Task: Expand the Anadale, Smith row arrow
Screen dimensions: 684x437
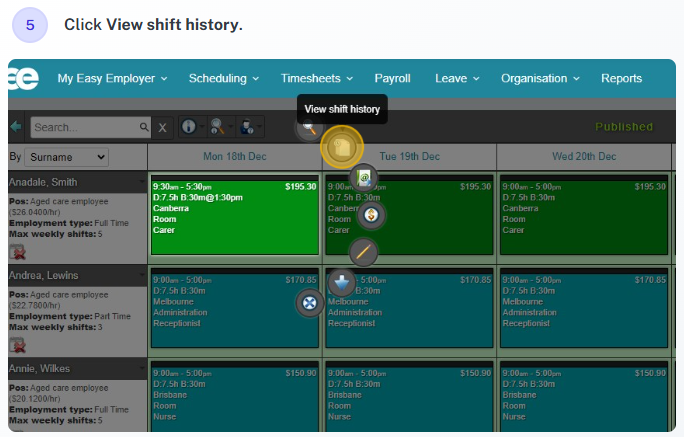Action: (x=142, y=181)
